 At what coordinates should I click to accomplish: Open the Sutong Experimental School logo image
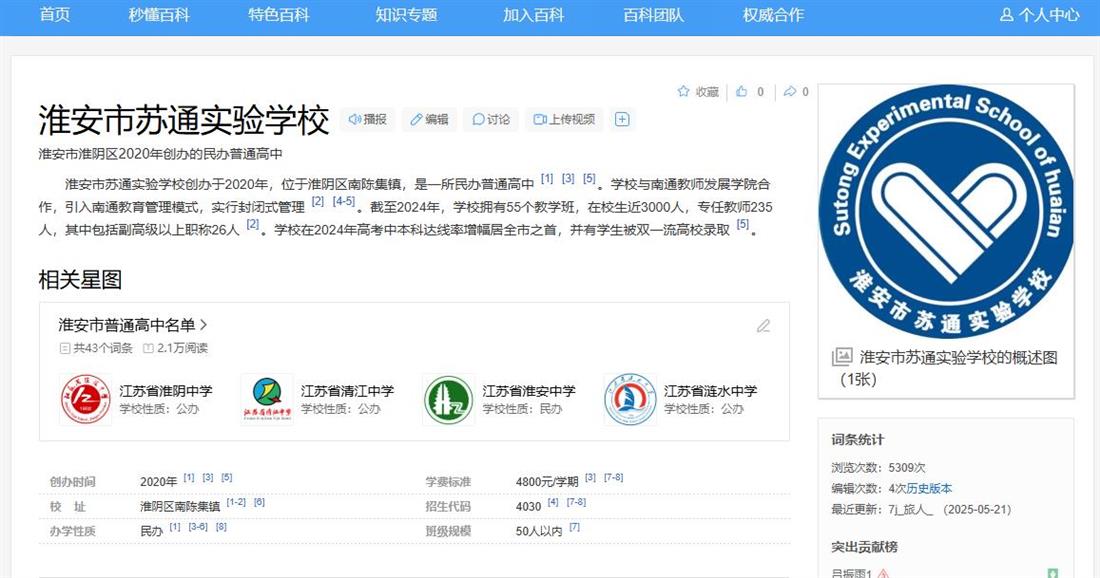coord(946,213)
